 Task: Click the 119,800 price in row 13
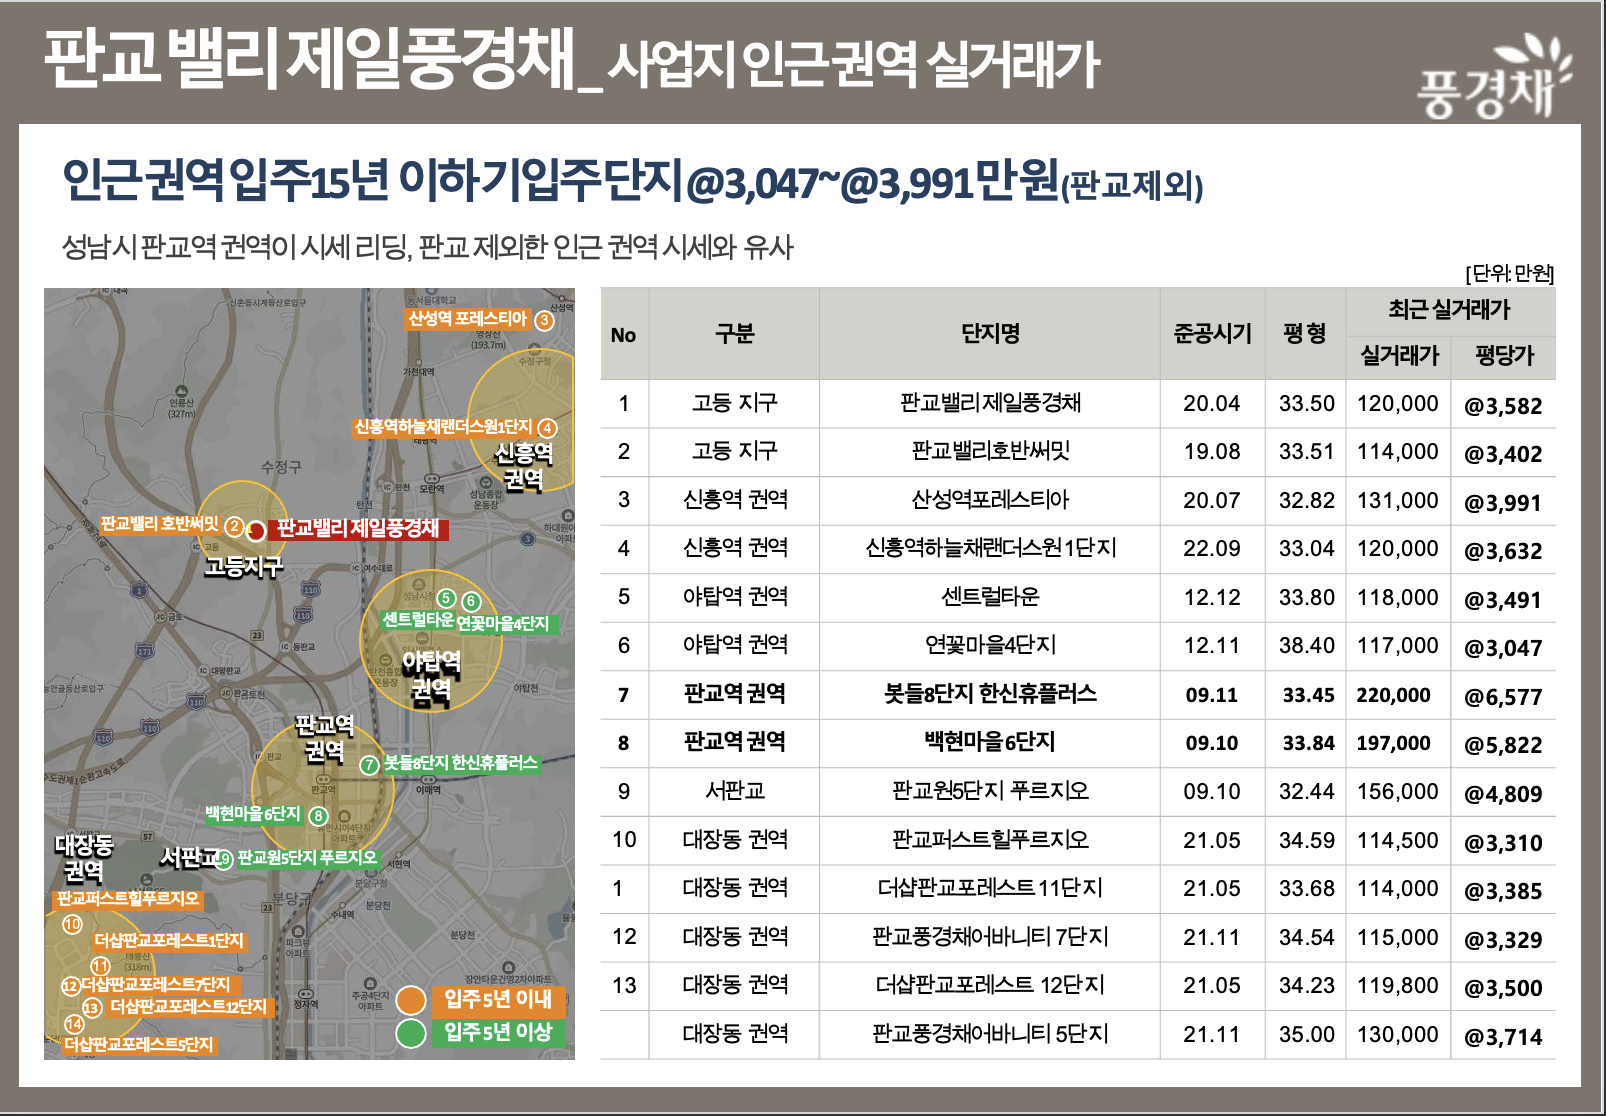pos(1397,985)
